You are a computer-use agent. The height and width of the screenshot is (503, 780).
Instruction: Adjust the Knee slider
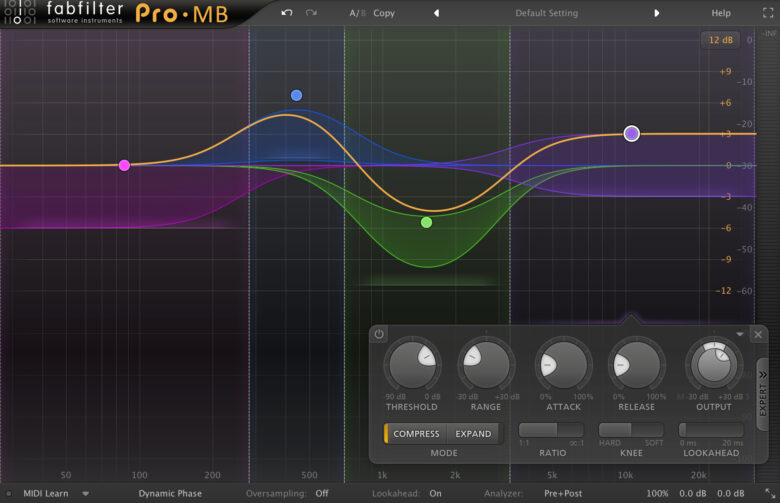(631, 430)
